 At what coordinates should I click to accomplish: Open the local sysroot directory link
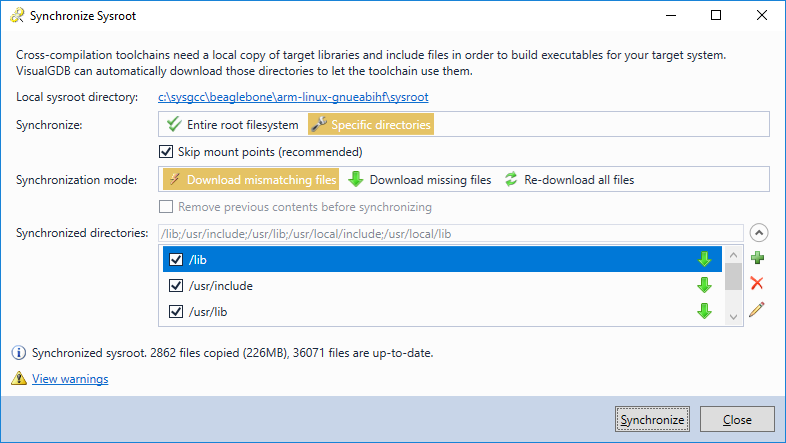click(x=293, y=97)
